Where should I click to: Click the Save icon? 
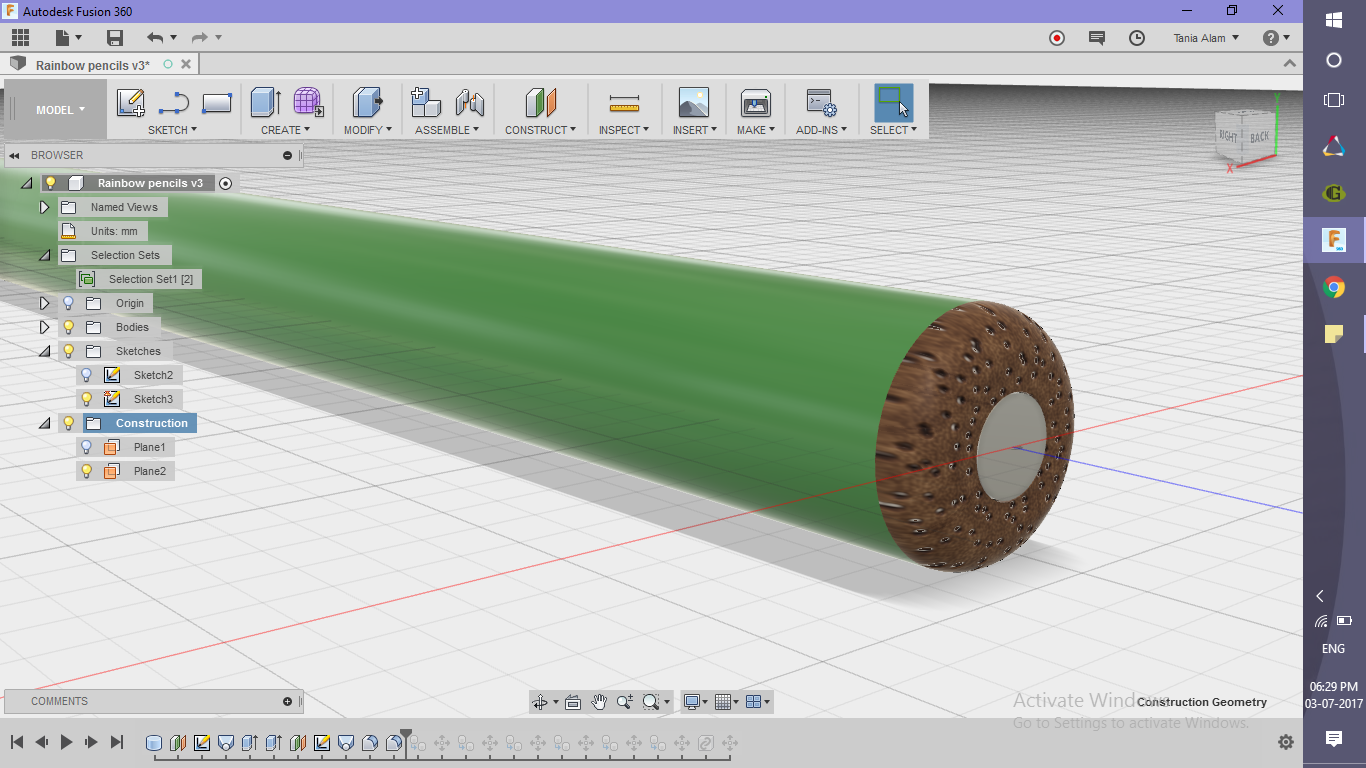(115, 38)
